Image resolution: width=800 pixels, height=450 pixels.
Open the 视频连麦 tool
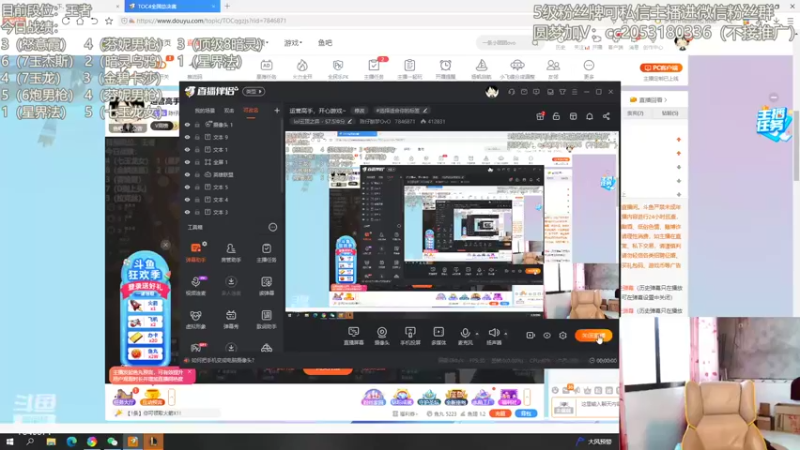195,286
